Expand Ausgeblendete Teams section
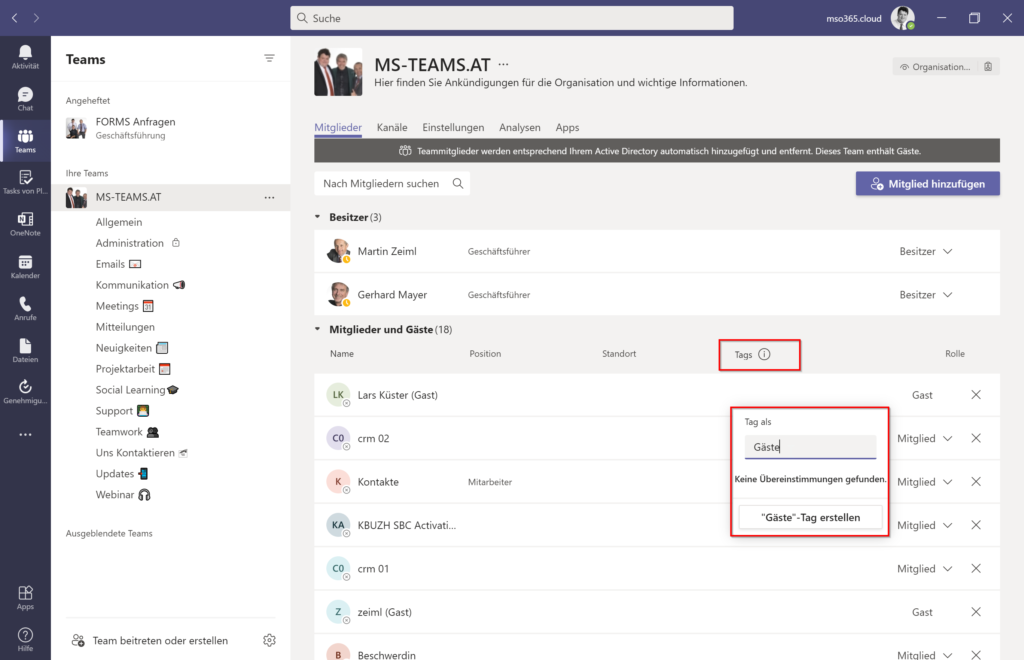The height and width of the screenshot is (660, 1024). 109,533
